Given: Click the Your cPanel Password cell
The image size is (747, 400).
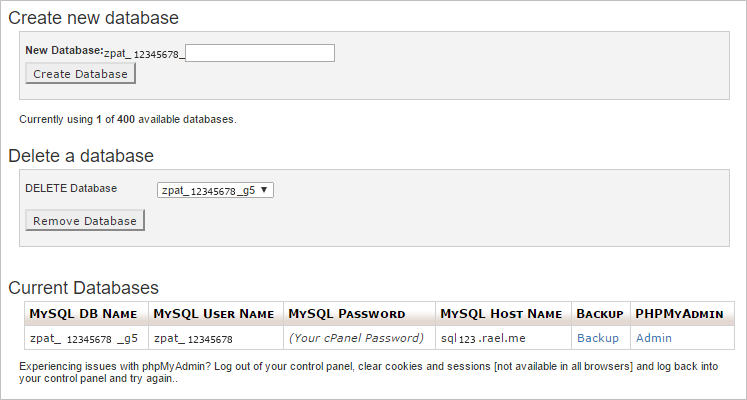Looking at the screenshot, I should tap(356, 338).
